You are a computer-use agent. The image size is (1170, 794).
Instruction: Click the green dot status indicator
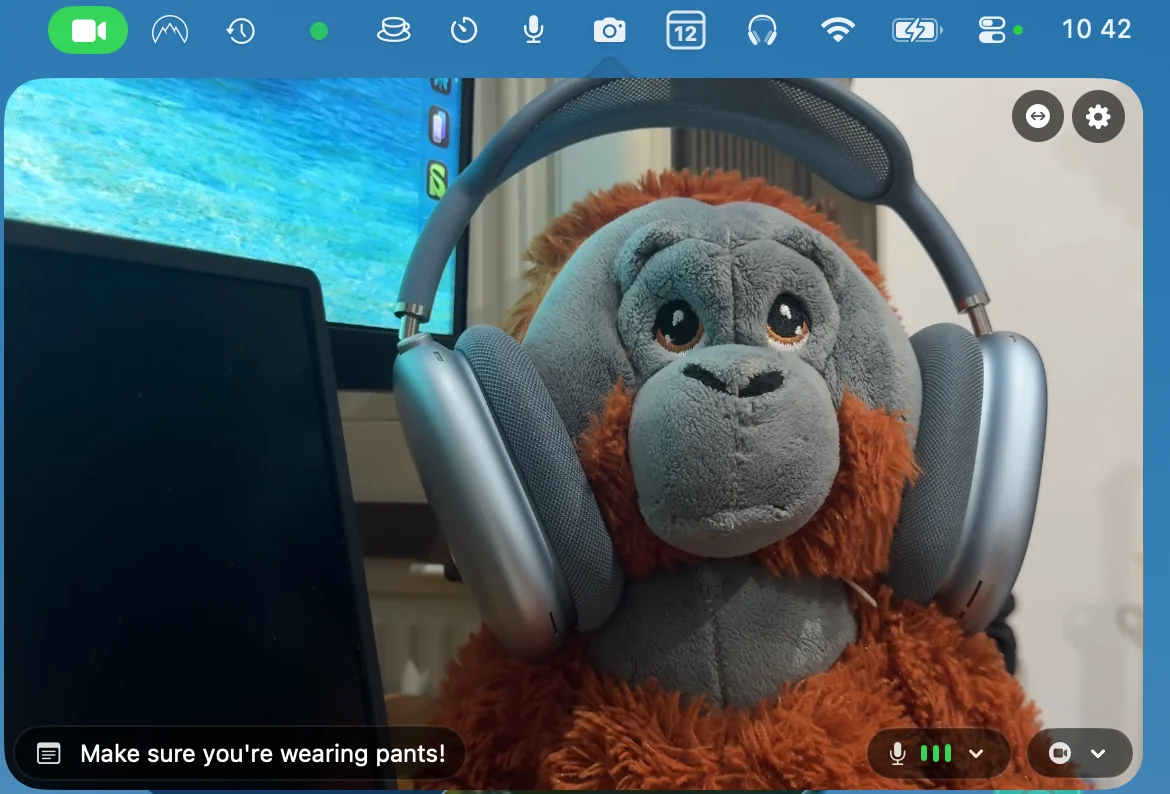click(319, 31)
